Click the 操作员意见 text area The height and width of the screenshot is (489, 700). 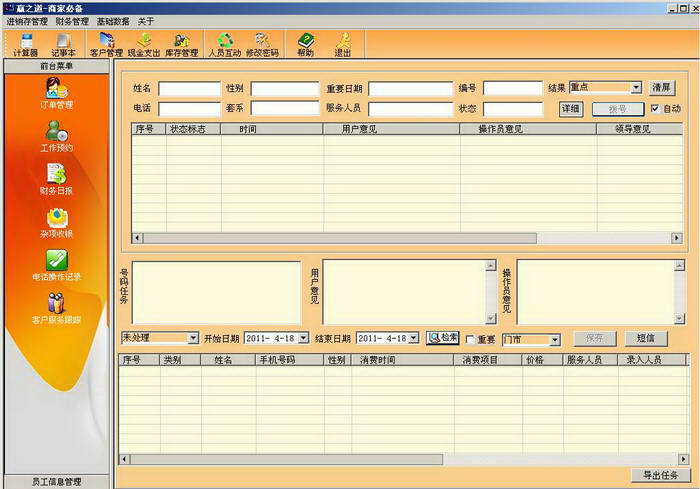click(x=596, y=292)
